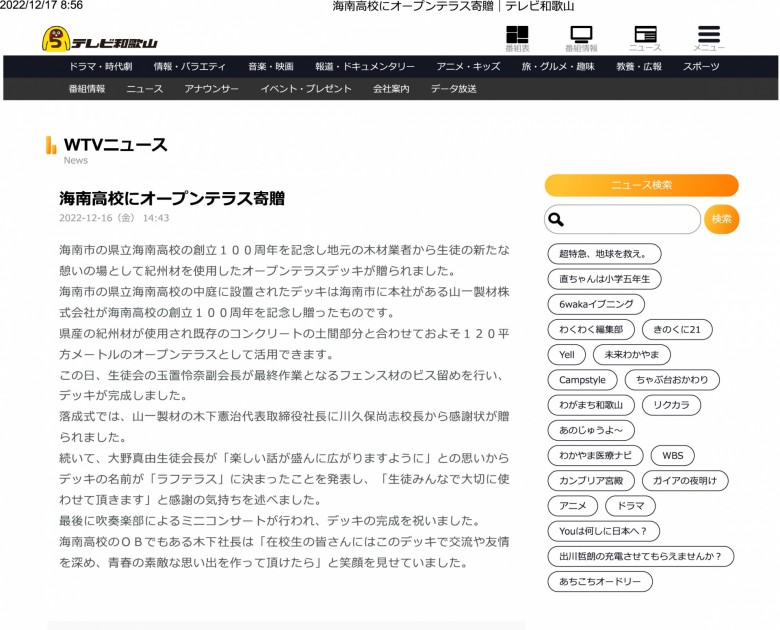Click the ニュース検索 orange banner
Image resolution: width=780 pixels, height=630 pixels.
(x=641, y=185)
